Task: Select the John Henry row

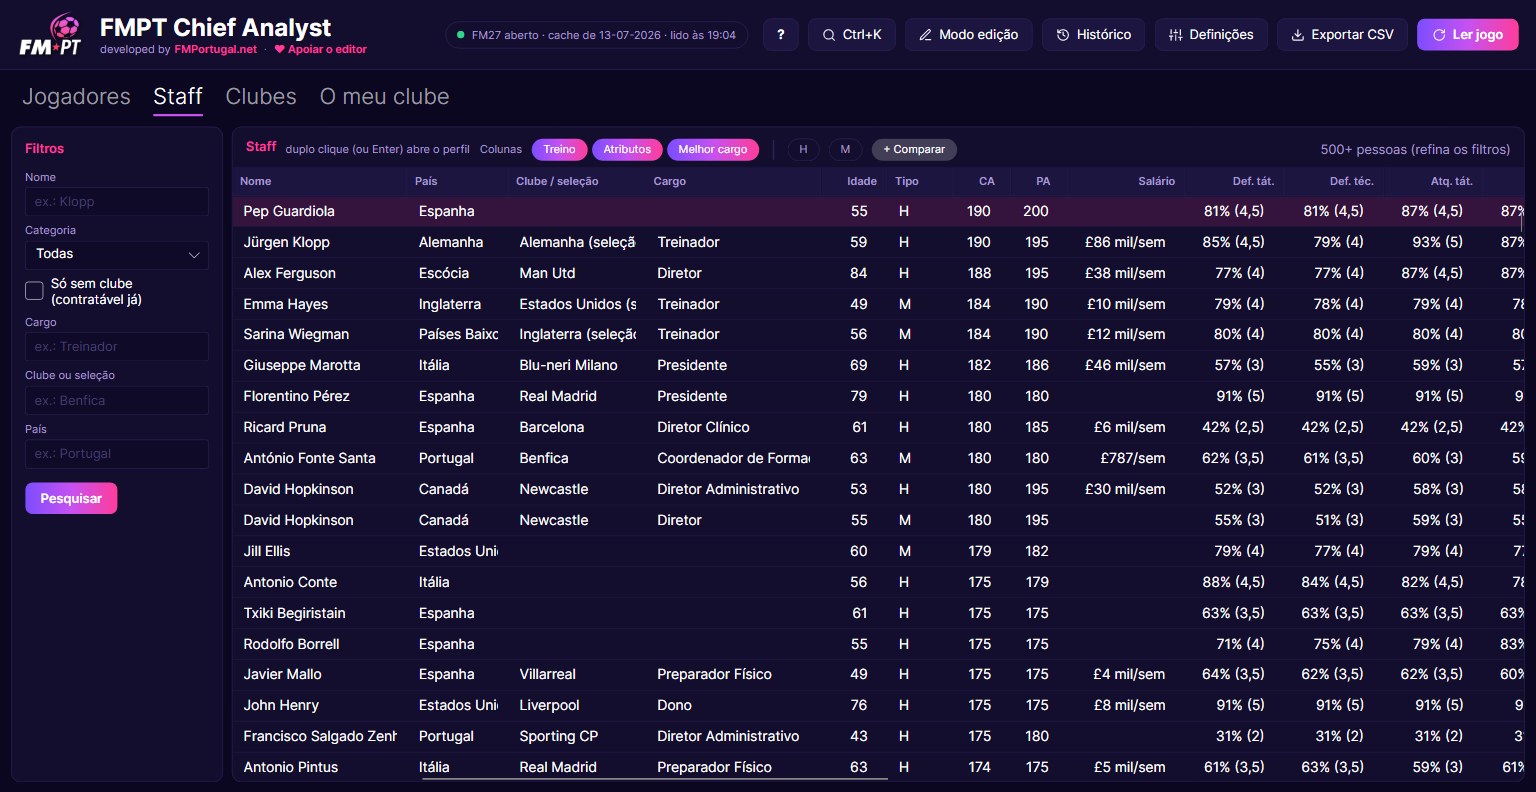Action: pos(879,705)
